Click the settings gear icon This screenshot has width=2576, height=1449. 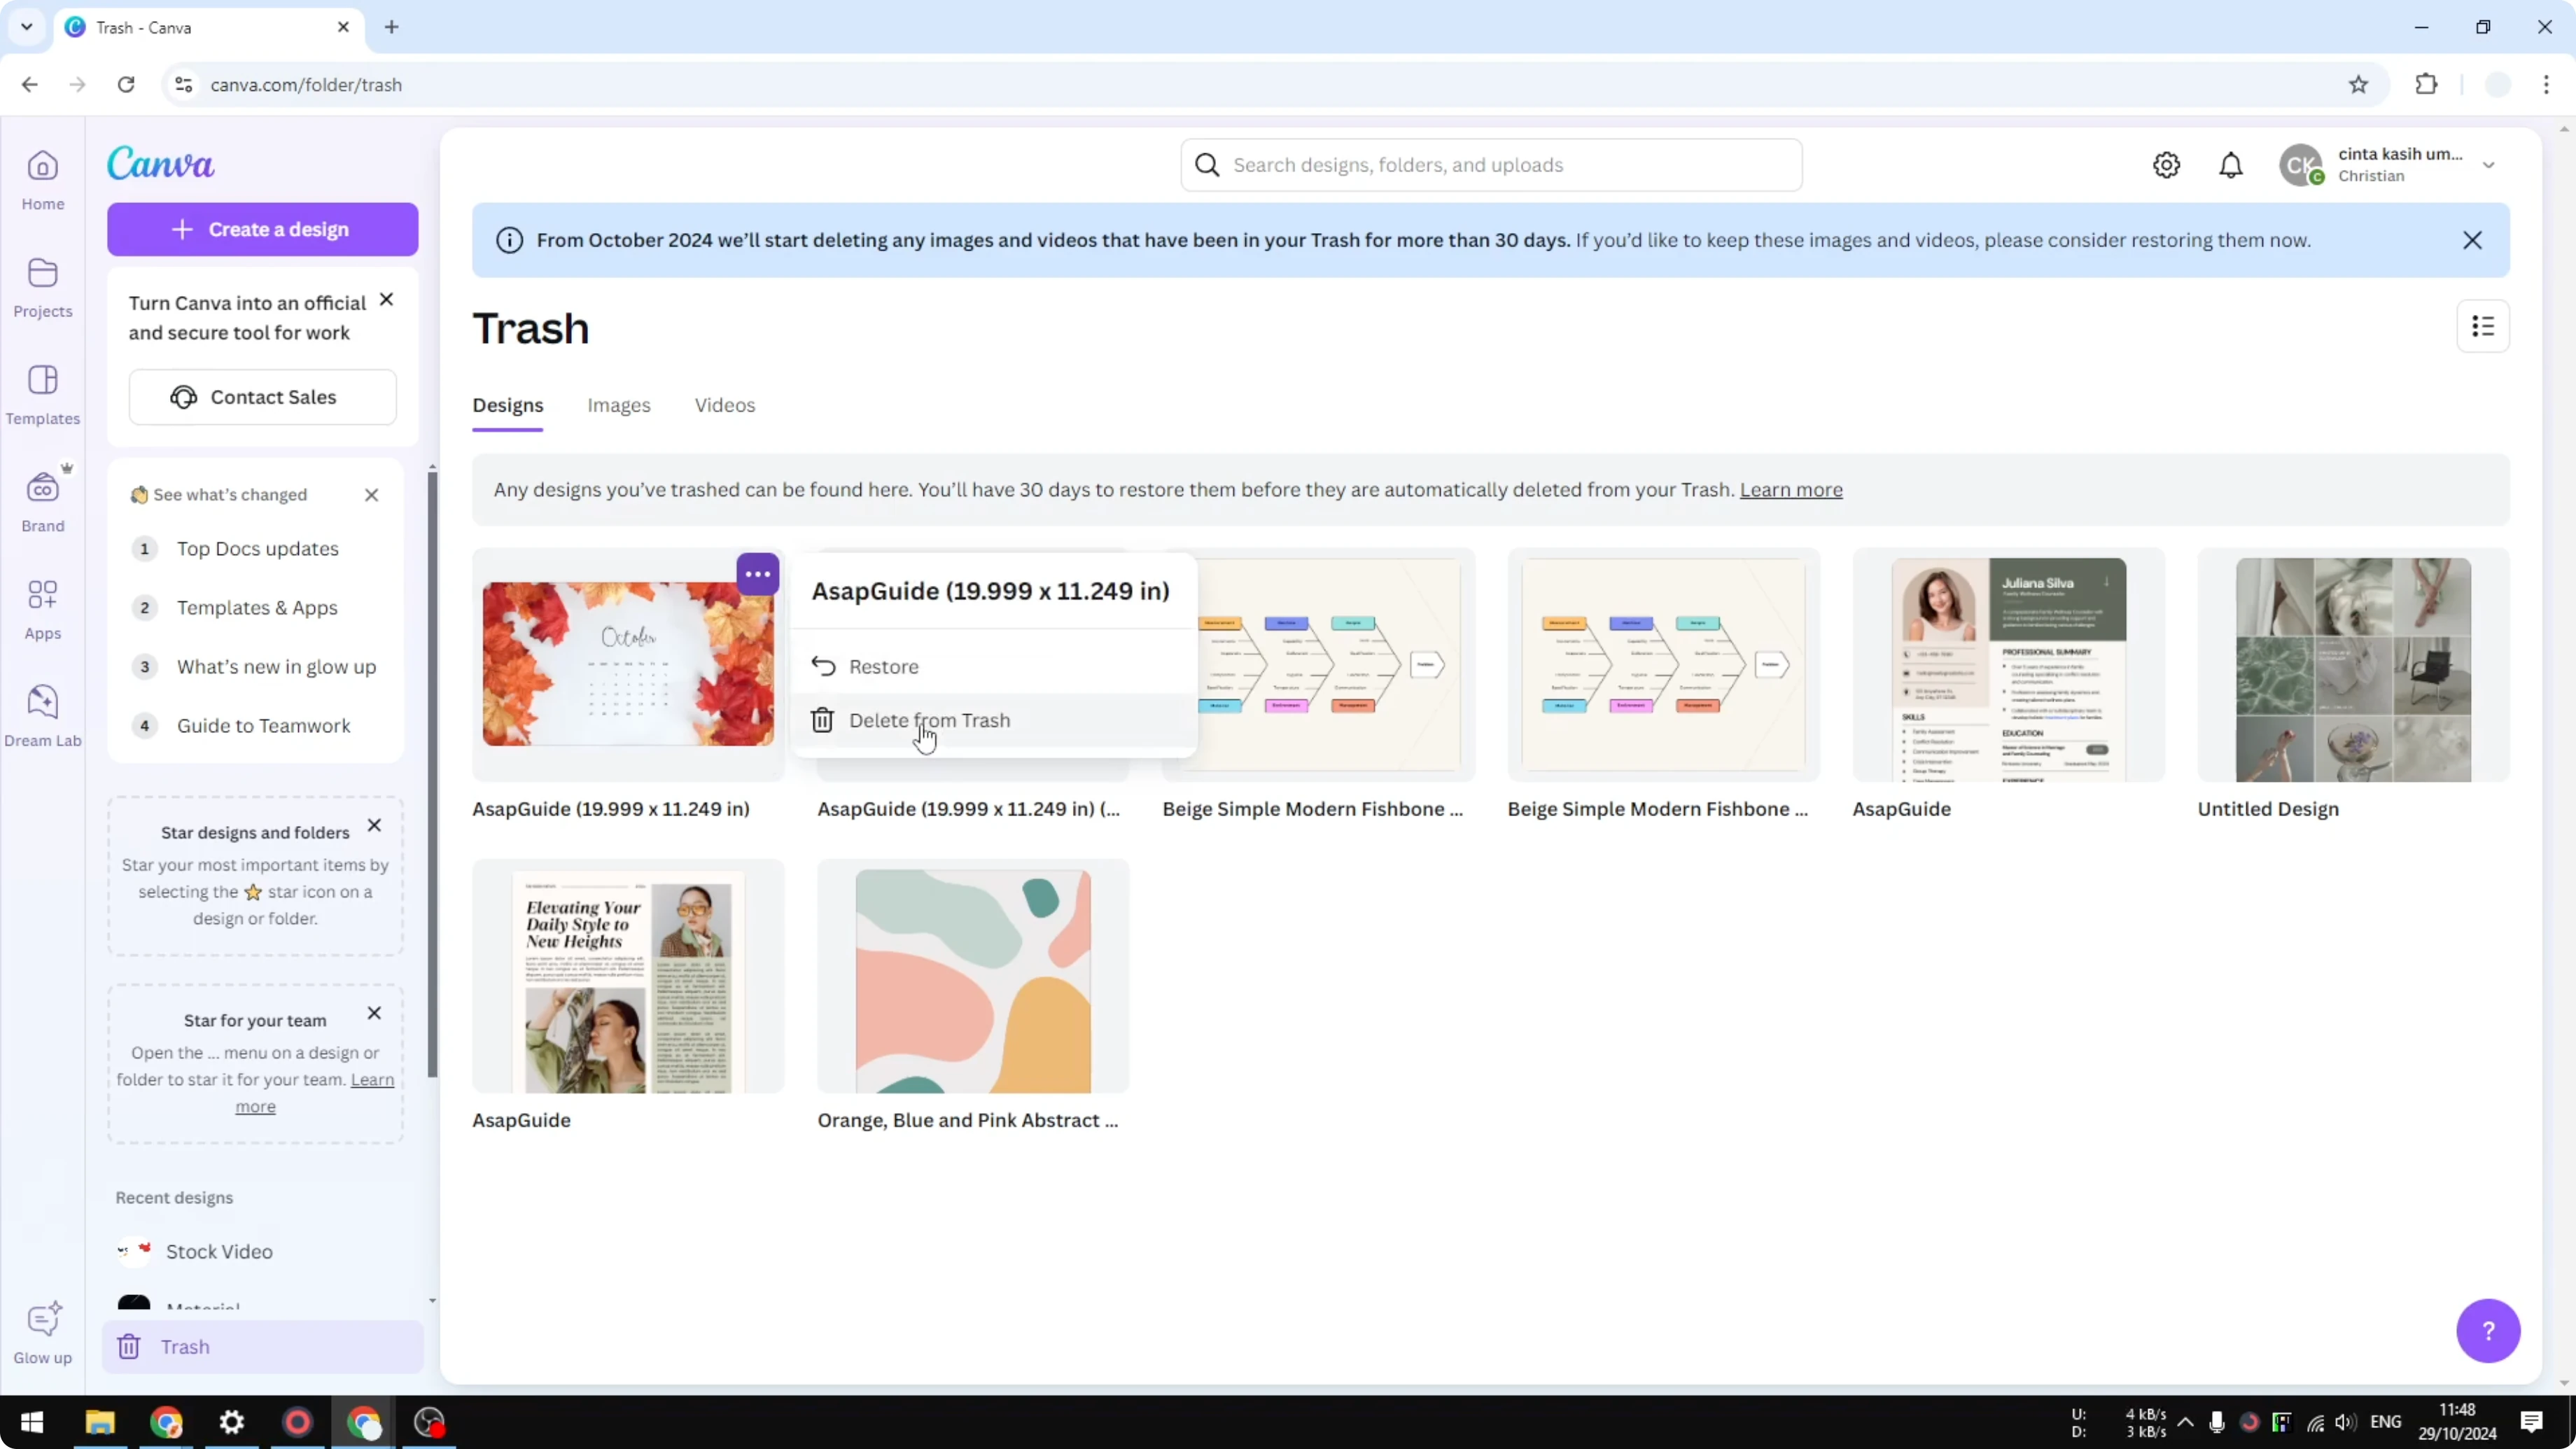point(2166,165)
